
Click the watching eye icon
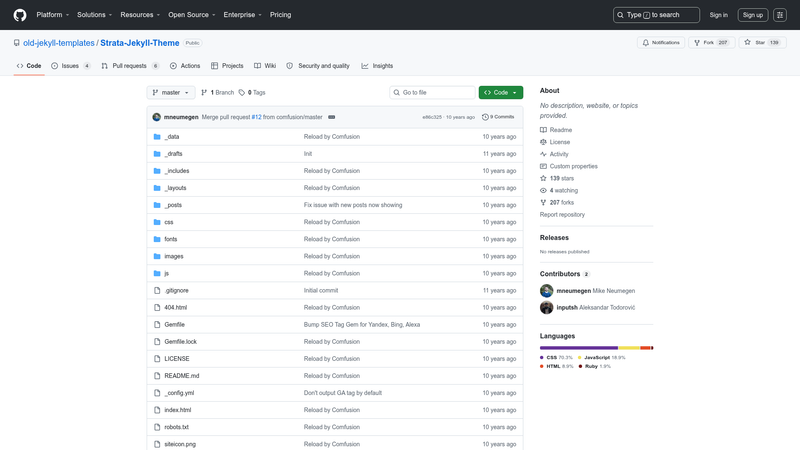(x=543, y=190)
